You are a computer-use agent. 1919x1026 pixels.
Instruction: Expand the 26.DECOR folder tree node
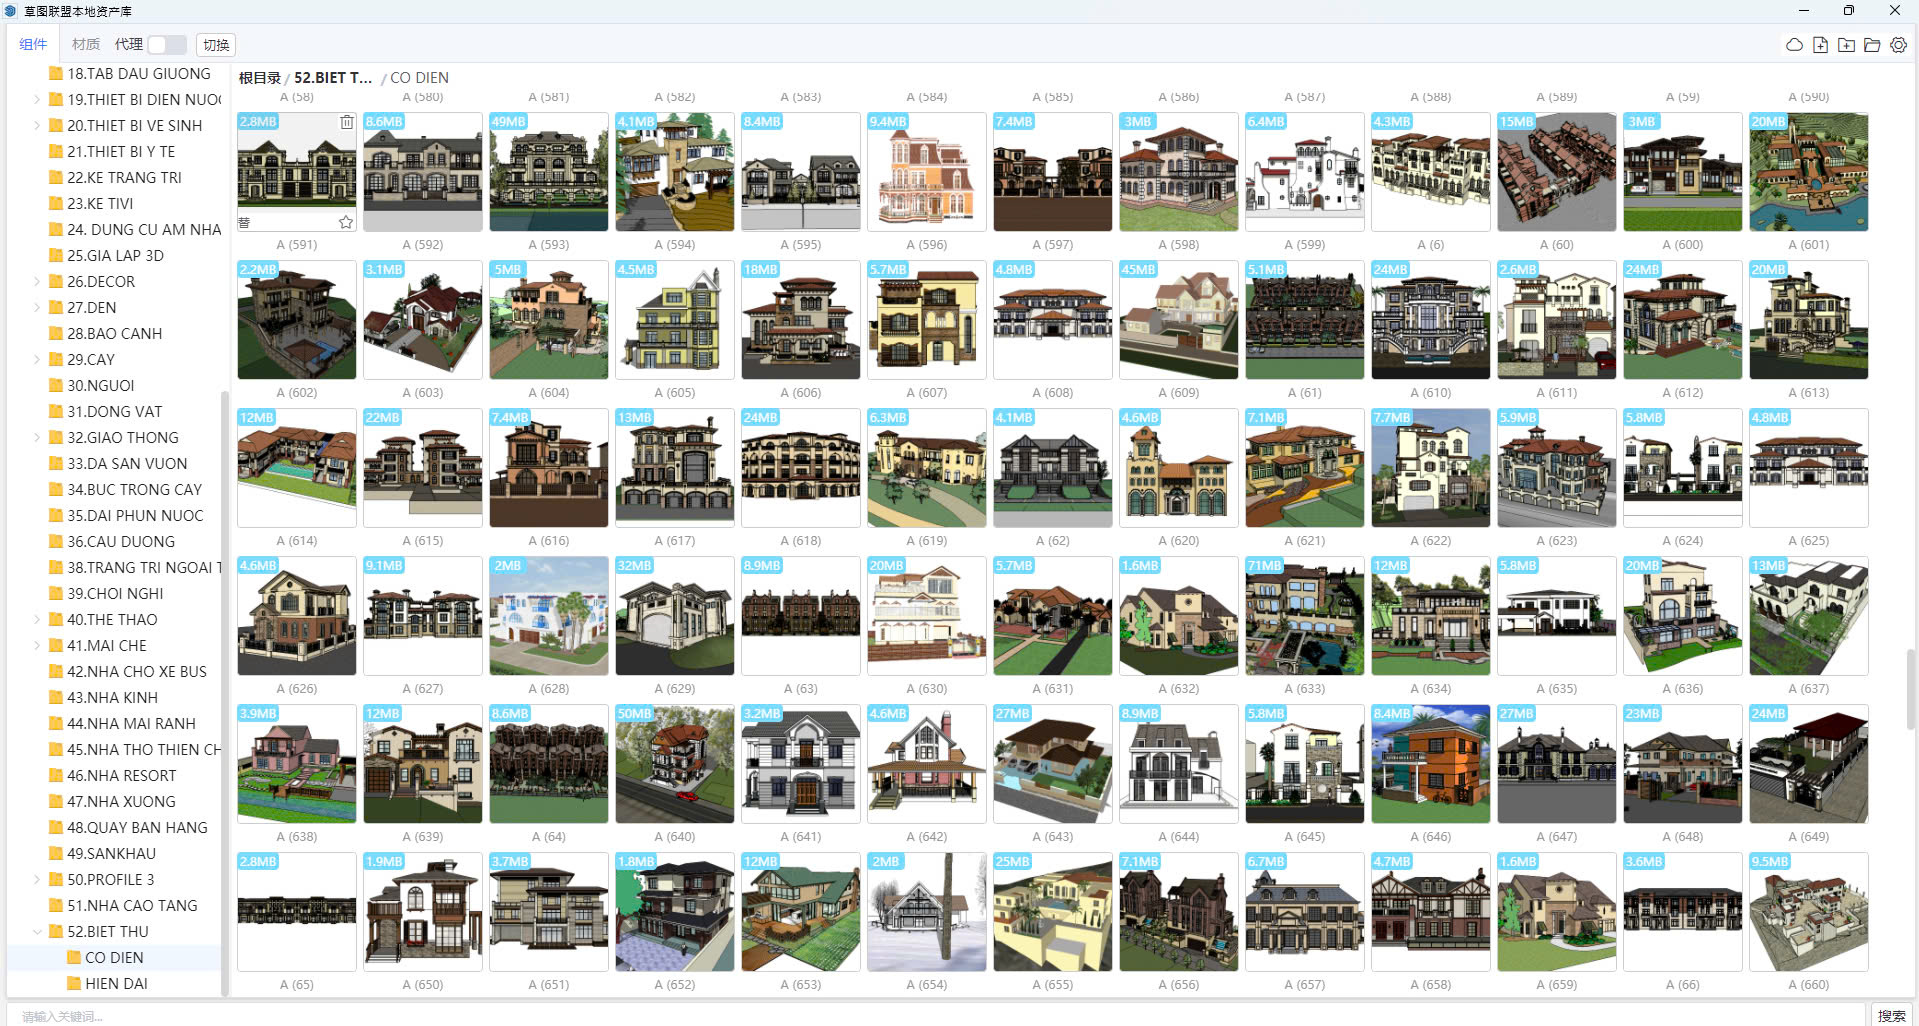pyautogui.click(x=37, y=281)
